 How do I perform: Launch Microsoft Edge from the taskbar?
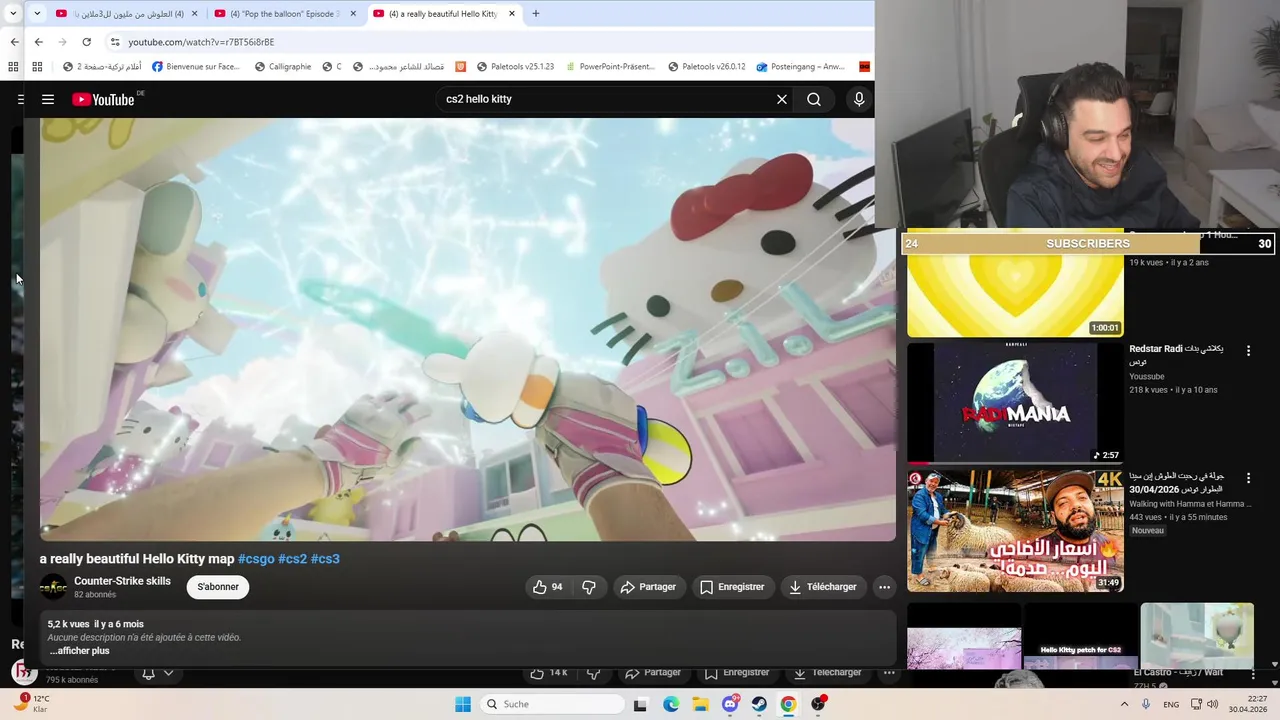point(671,704)
